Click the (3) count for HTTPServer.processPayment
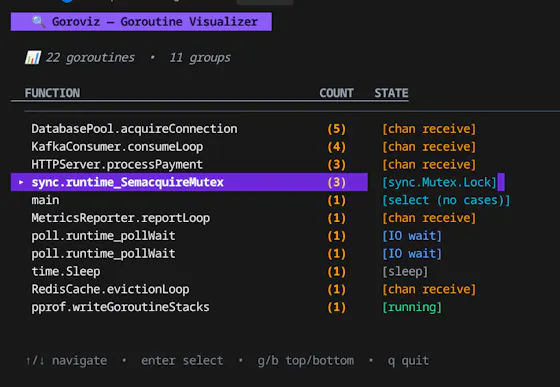 pos(336,165)
